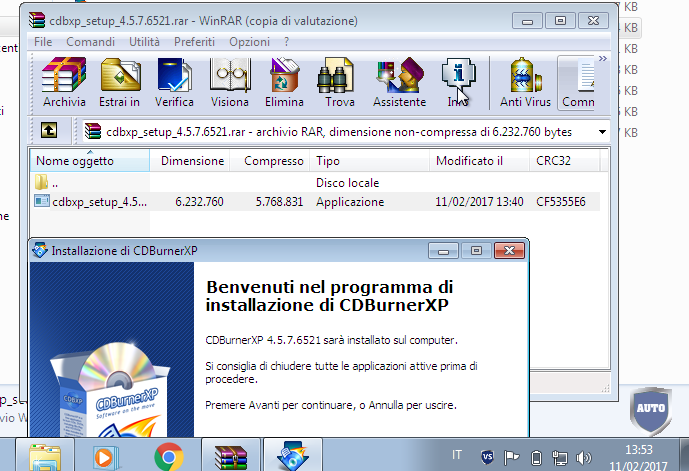This screenshot has width=689, height=471.
Task: Click the CDBurnerXP installer title bar icon
Action: (40, 250)
